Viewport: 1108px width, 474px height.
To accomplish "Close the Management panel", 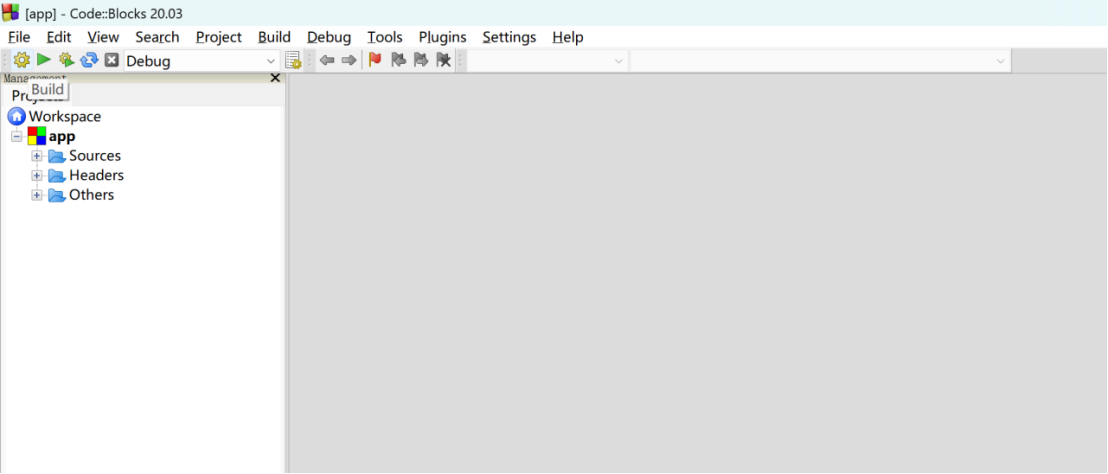I will [276, 78].
